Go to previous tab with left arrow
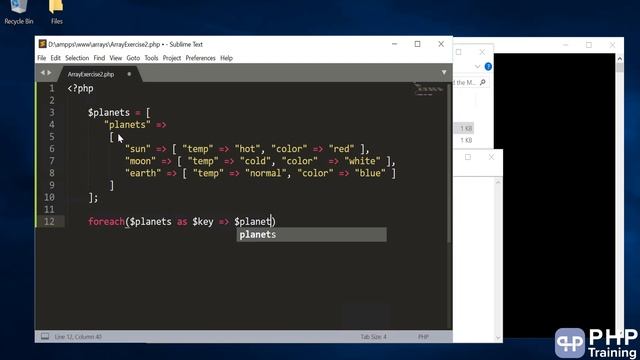The height and width of the screenshot is (360, 640). coord(42,73)
